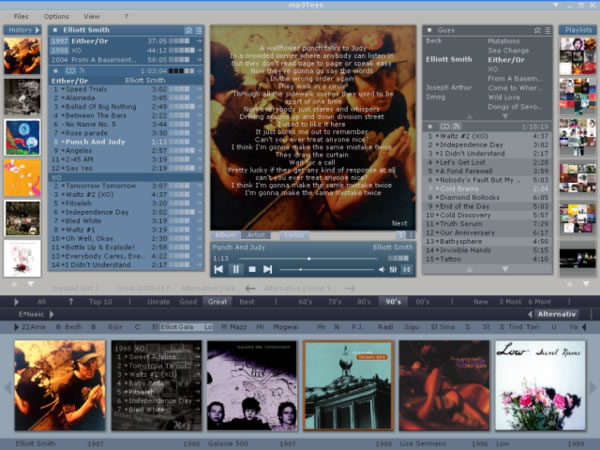The height and width of the screenshot is (450, 600).
Task: Open list menu icon in Guys panel
Action: (x=548, y=30)
